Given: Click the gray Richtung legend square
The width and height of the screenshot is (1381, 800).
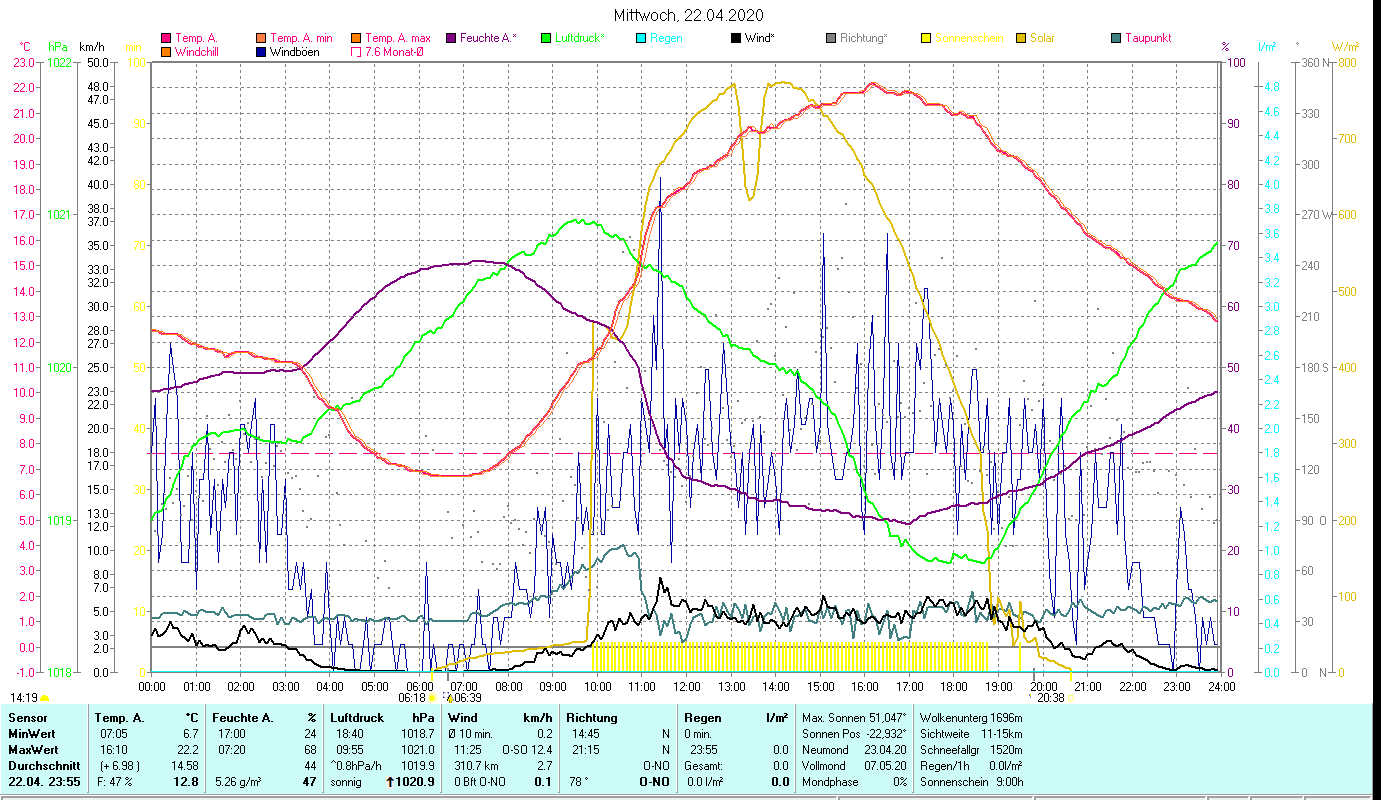Looking at the screenshot, I should pyautogui.click(x=831, y=39).
